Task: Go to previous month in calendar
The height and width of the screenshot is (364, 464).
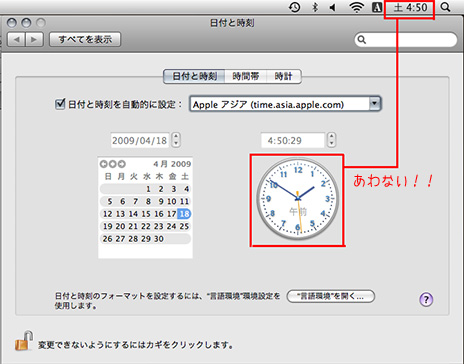Action: click(104, 164)
